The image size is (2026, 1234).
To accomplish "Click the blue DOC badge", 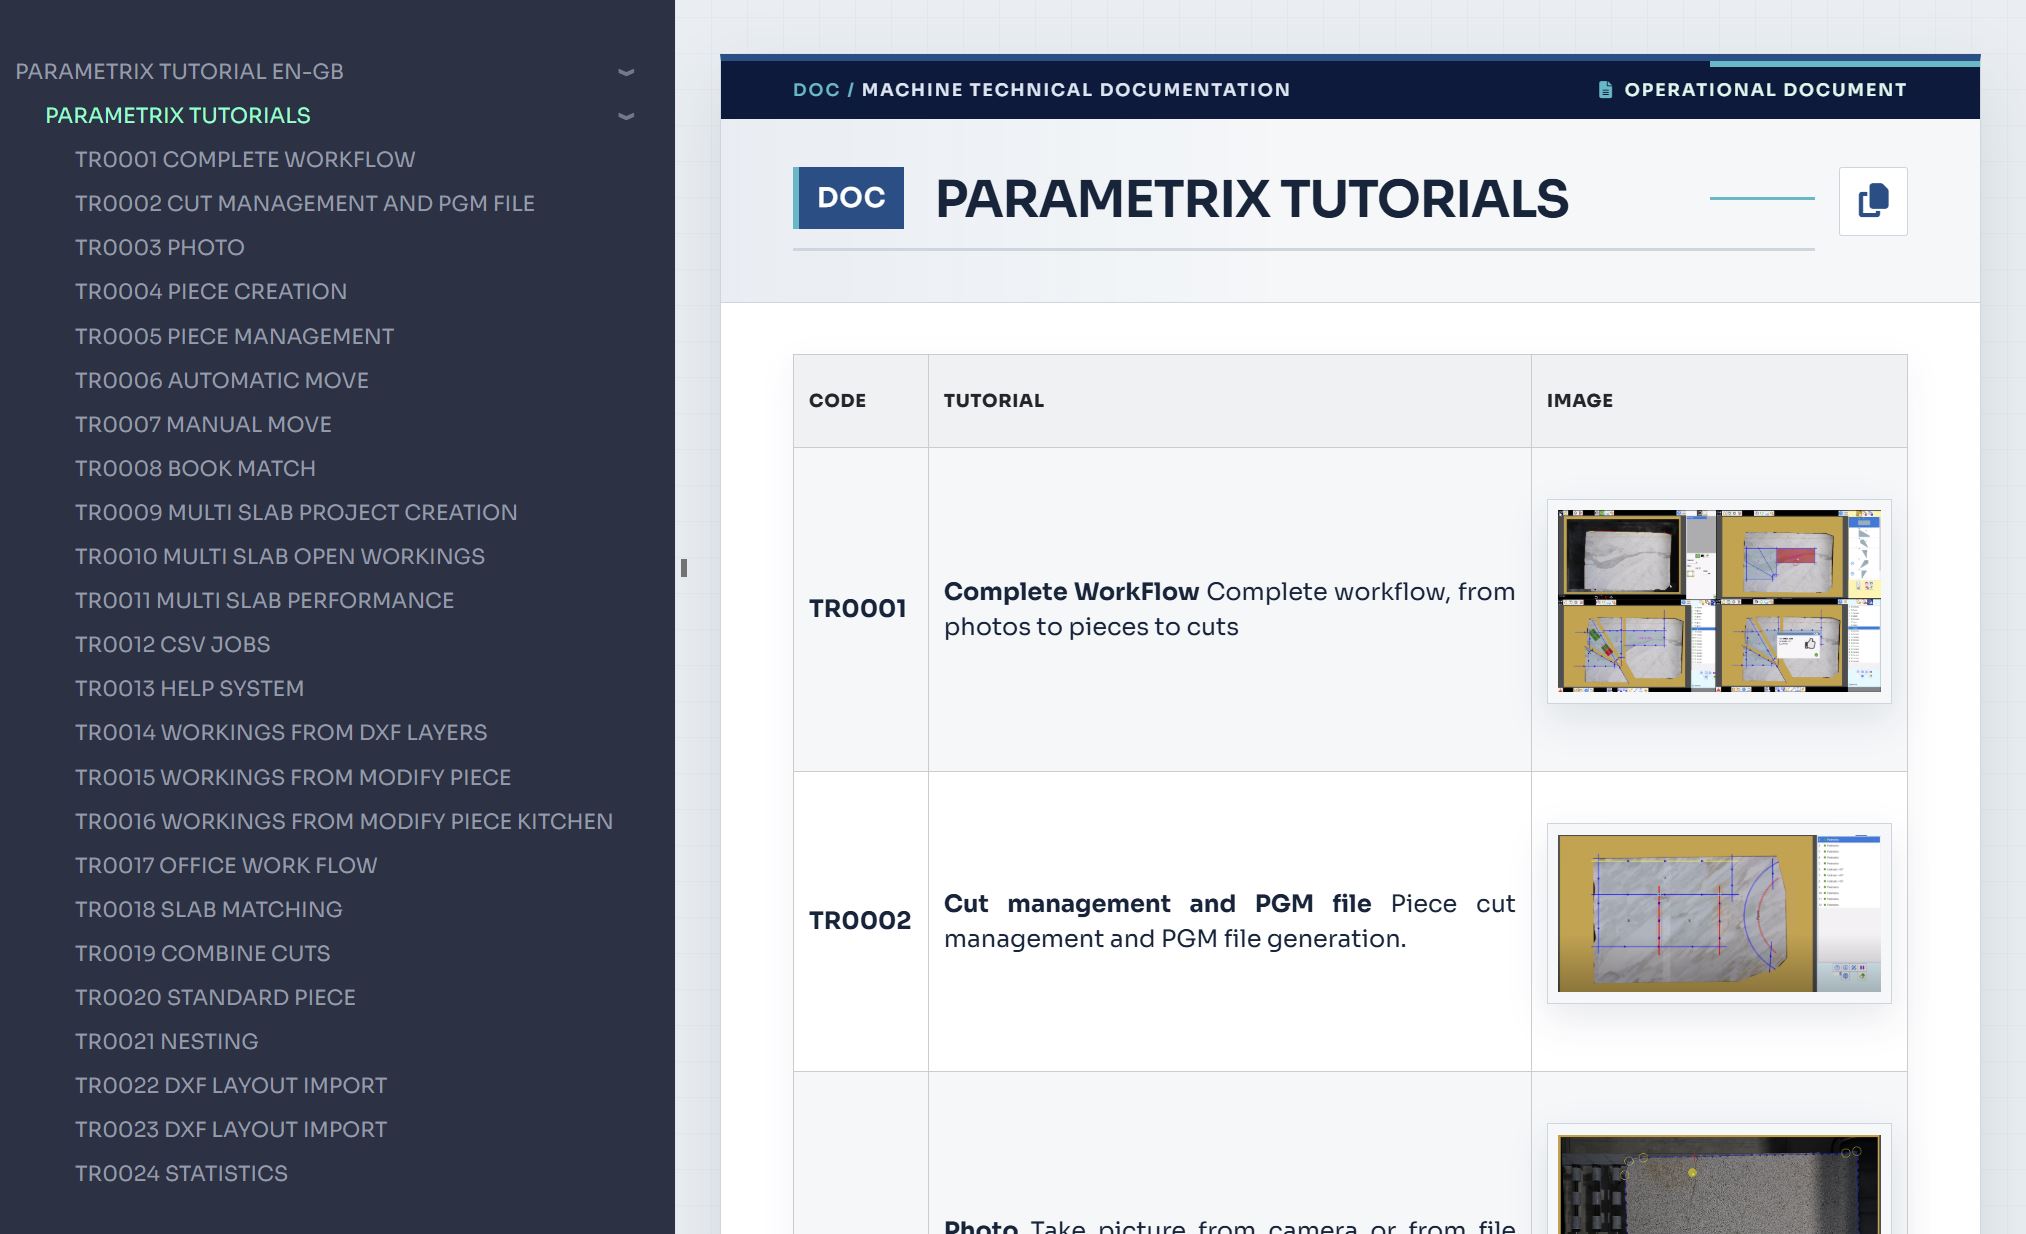I will (849, 198).
